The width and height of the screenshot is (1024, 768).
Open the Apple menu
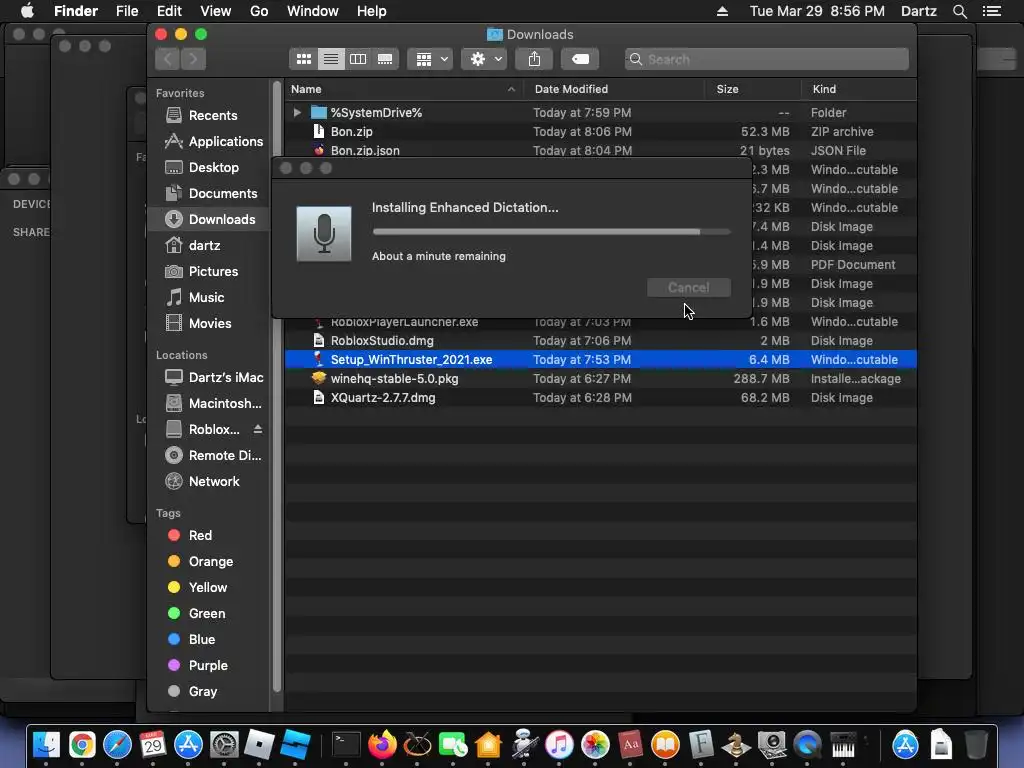[x=27, y=11]
